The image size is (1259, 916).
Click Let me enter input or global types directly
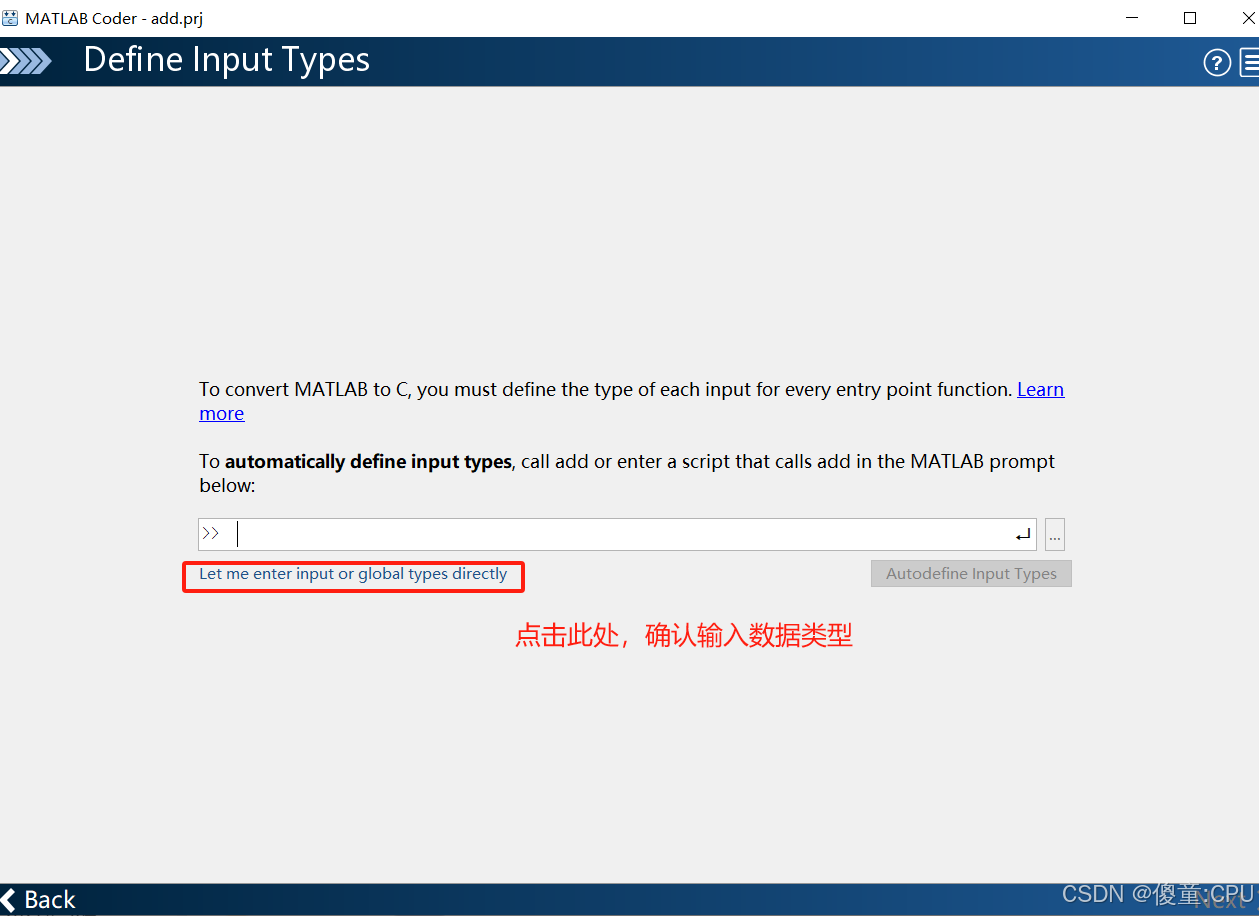tap(353, 574)
